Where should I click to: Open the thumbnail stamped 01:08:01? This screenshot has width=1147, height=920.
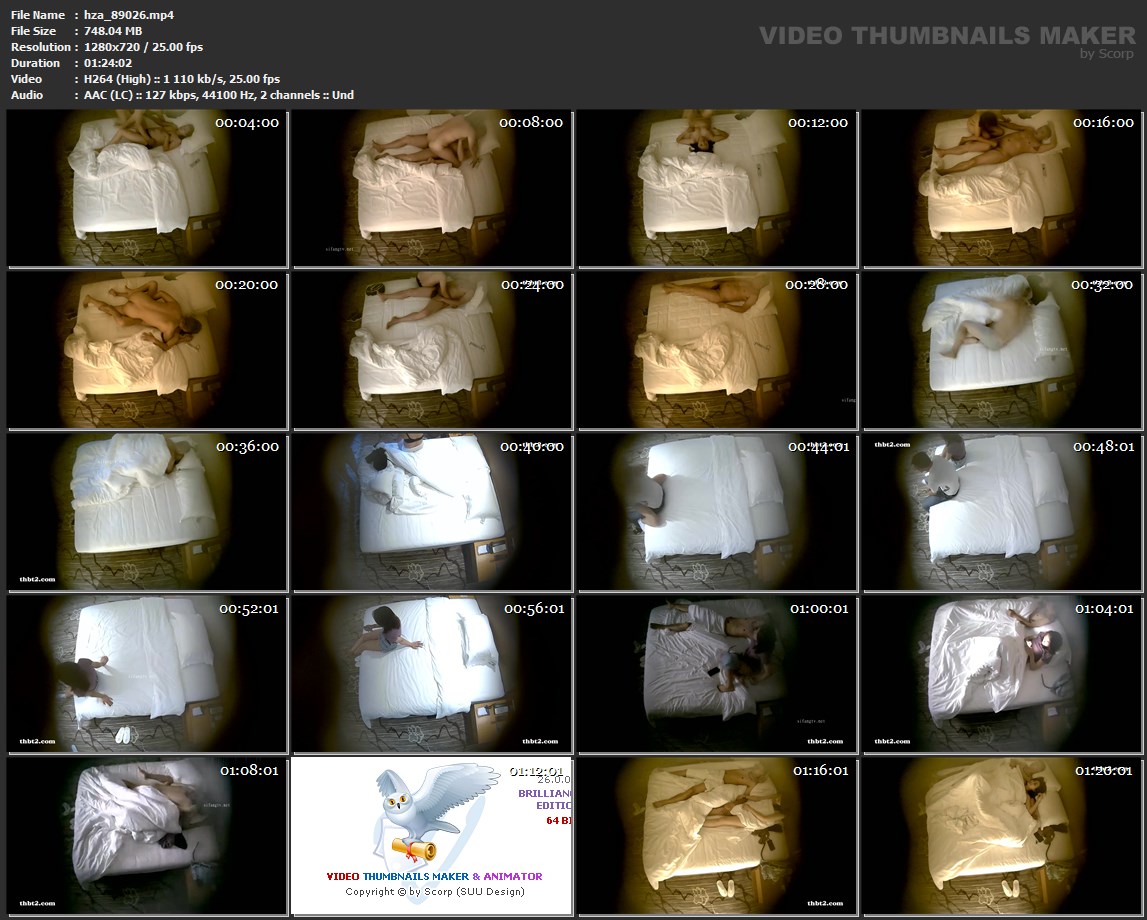pos(147,836)
